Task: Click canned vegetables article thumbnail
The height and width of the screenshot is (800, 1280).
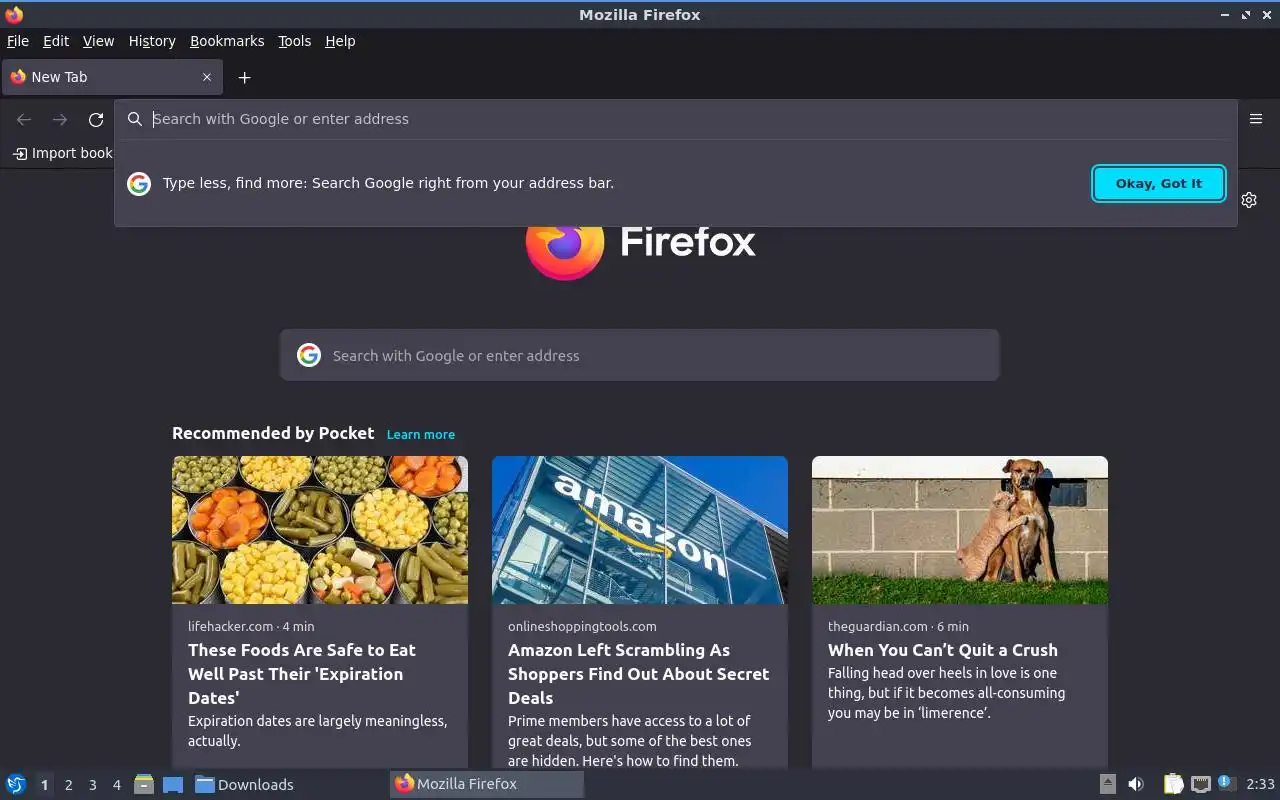Action: click(x=320, y=530)
